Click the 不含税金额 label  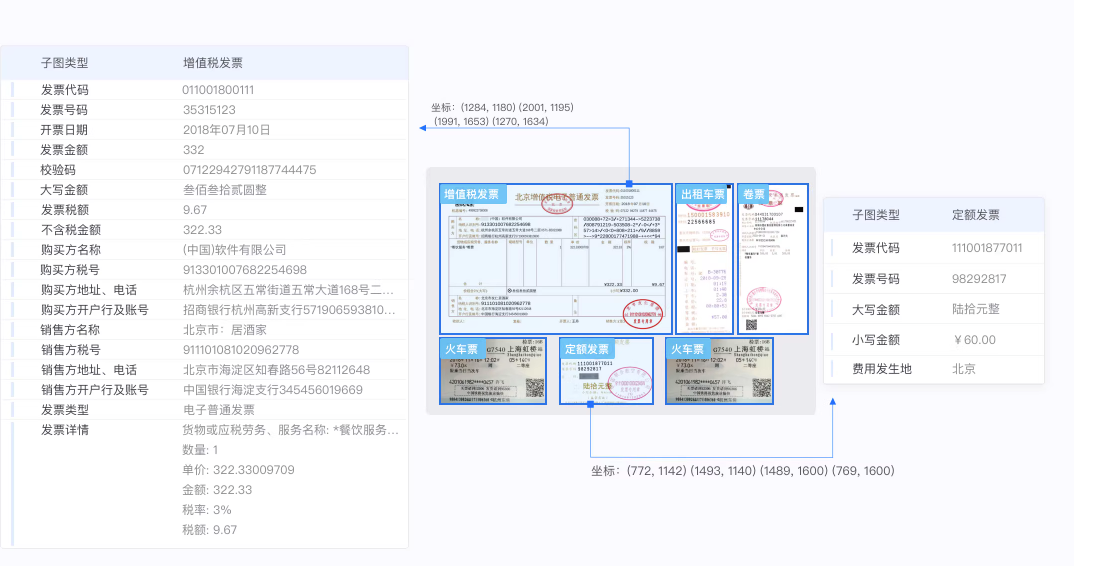tap(70, 230)
